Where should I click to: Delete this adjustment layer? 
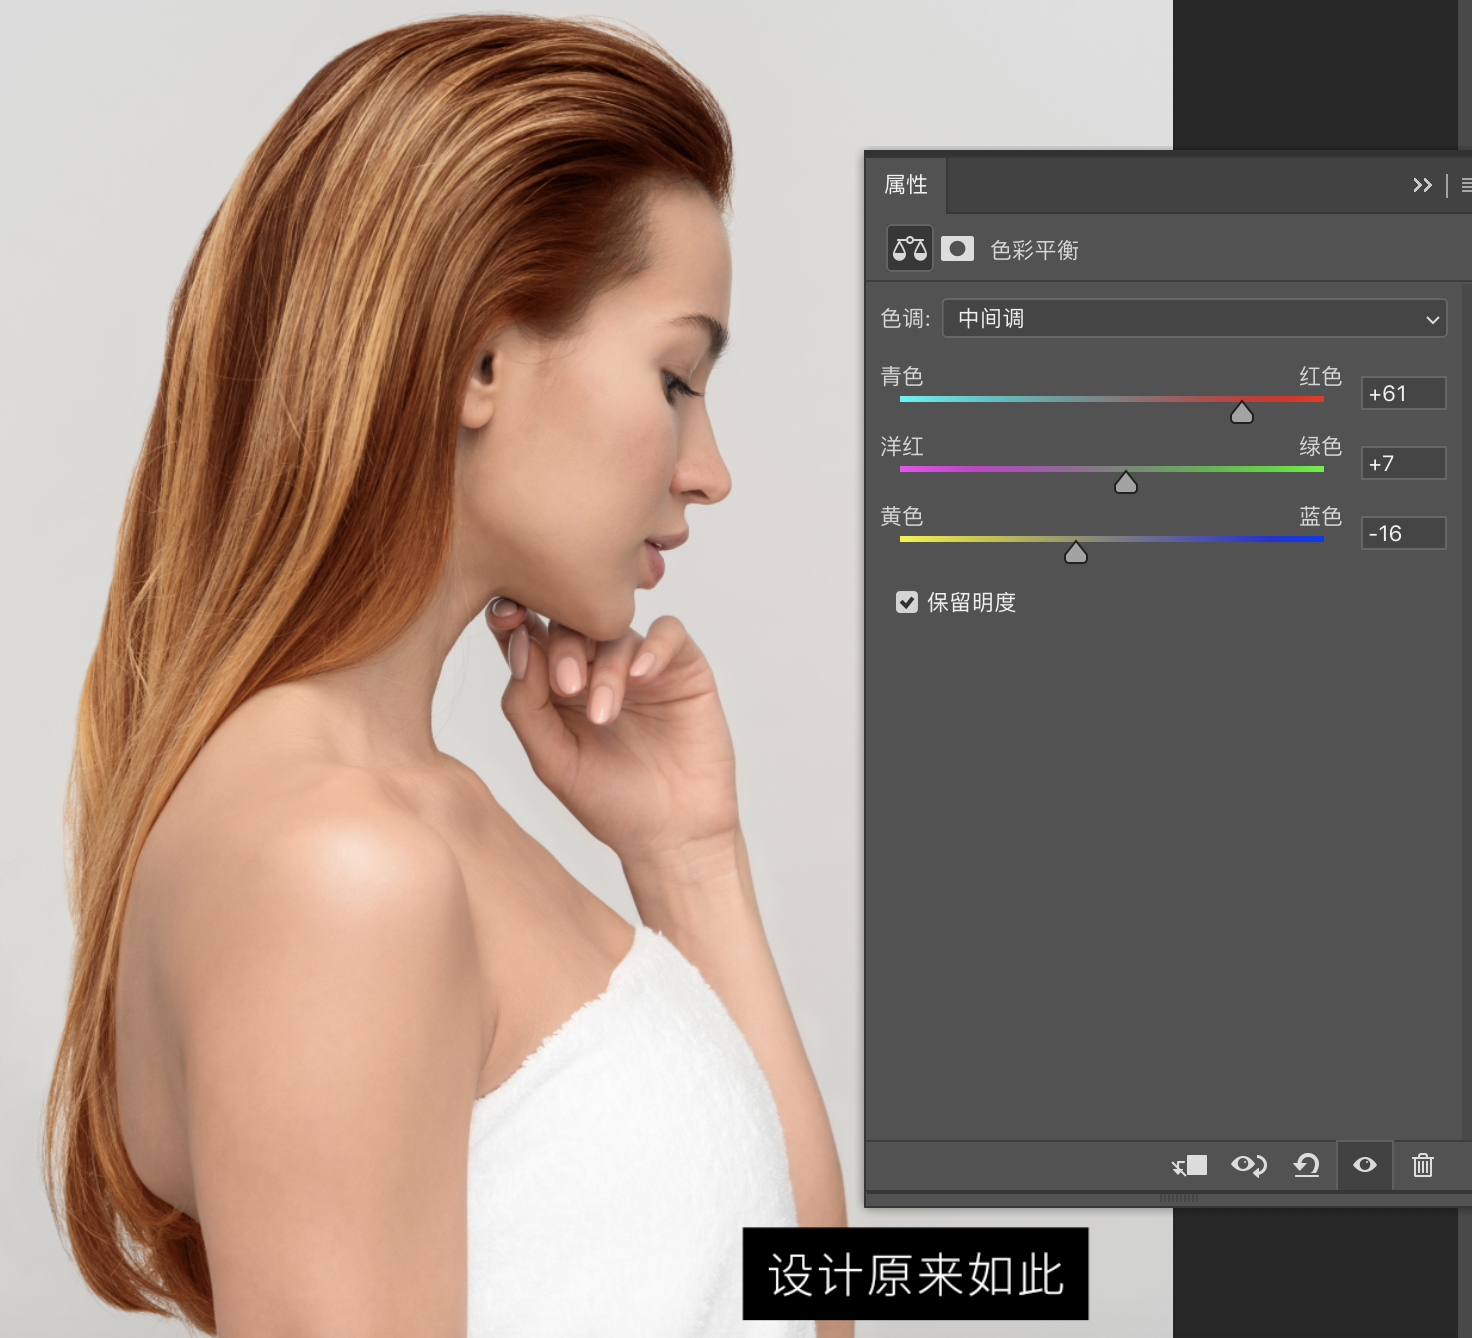tap(1423, 1165)
